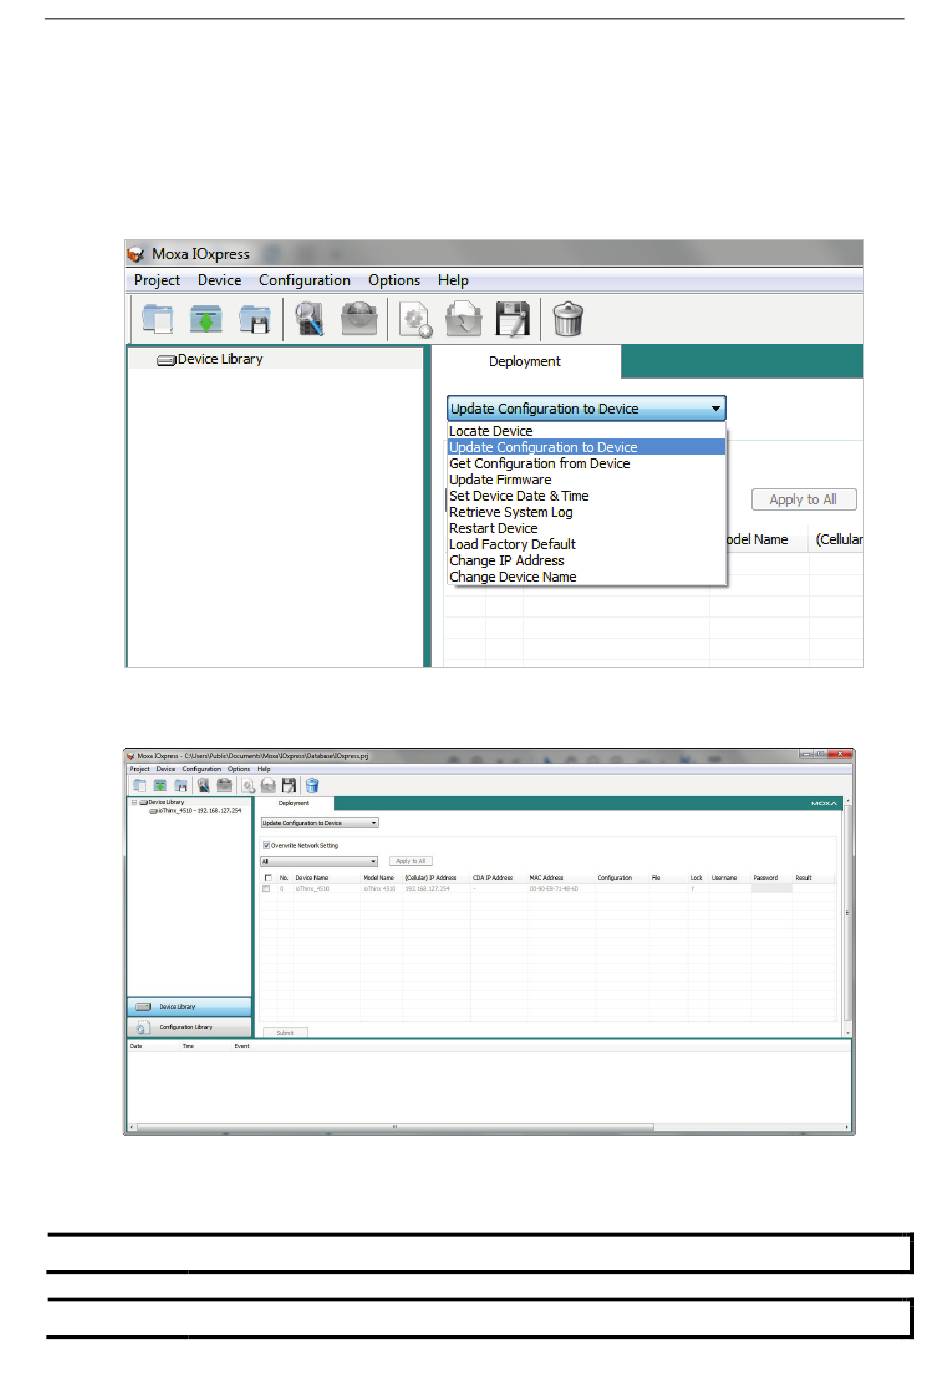Open the Update Configuration to Device dropdown arrow
Viewport: 950px width, 1387px height.
(x=716, y=408)
